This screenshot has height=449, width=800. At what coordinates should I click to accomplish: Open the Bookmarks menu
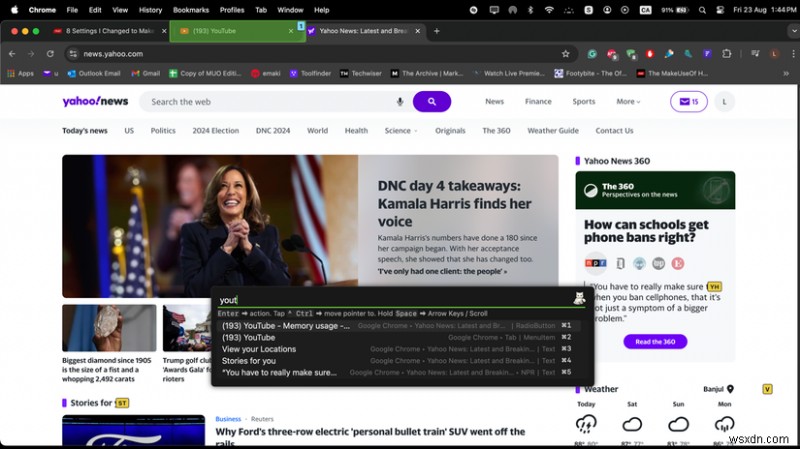(x=191, y=10)
